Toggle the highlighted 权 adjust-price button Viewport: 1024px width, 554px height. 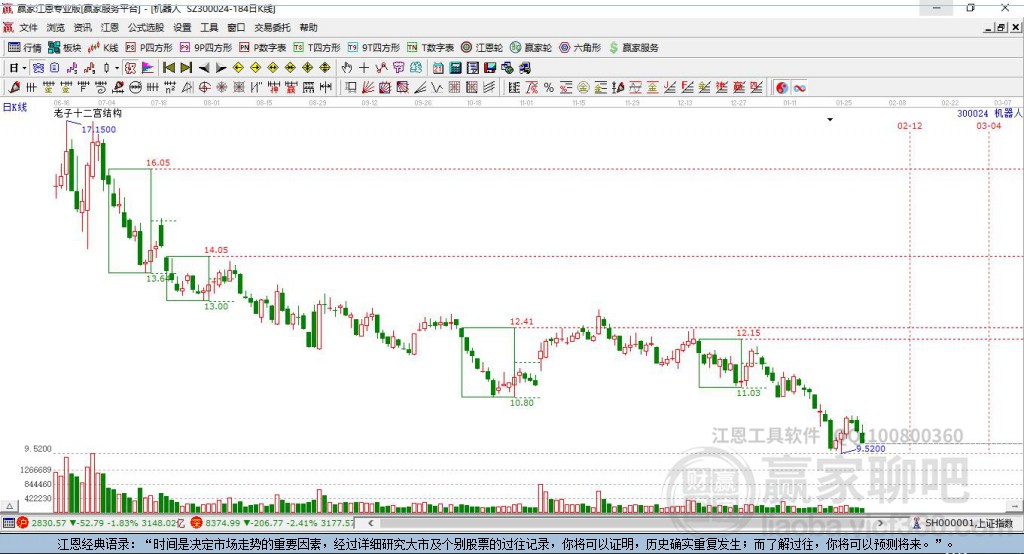[131, 68]
